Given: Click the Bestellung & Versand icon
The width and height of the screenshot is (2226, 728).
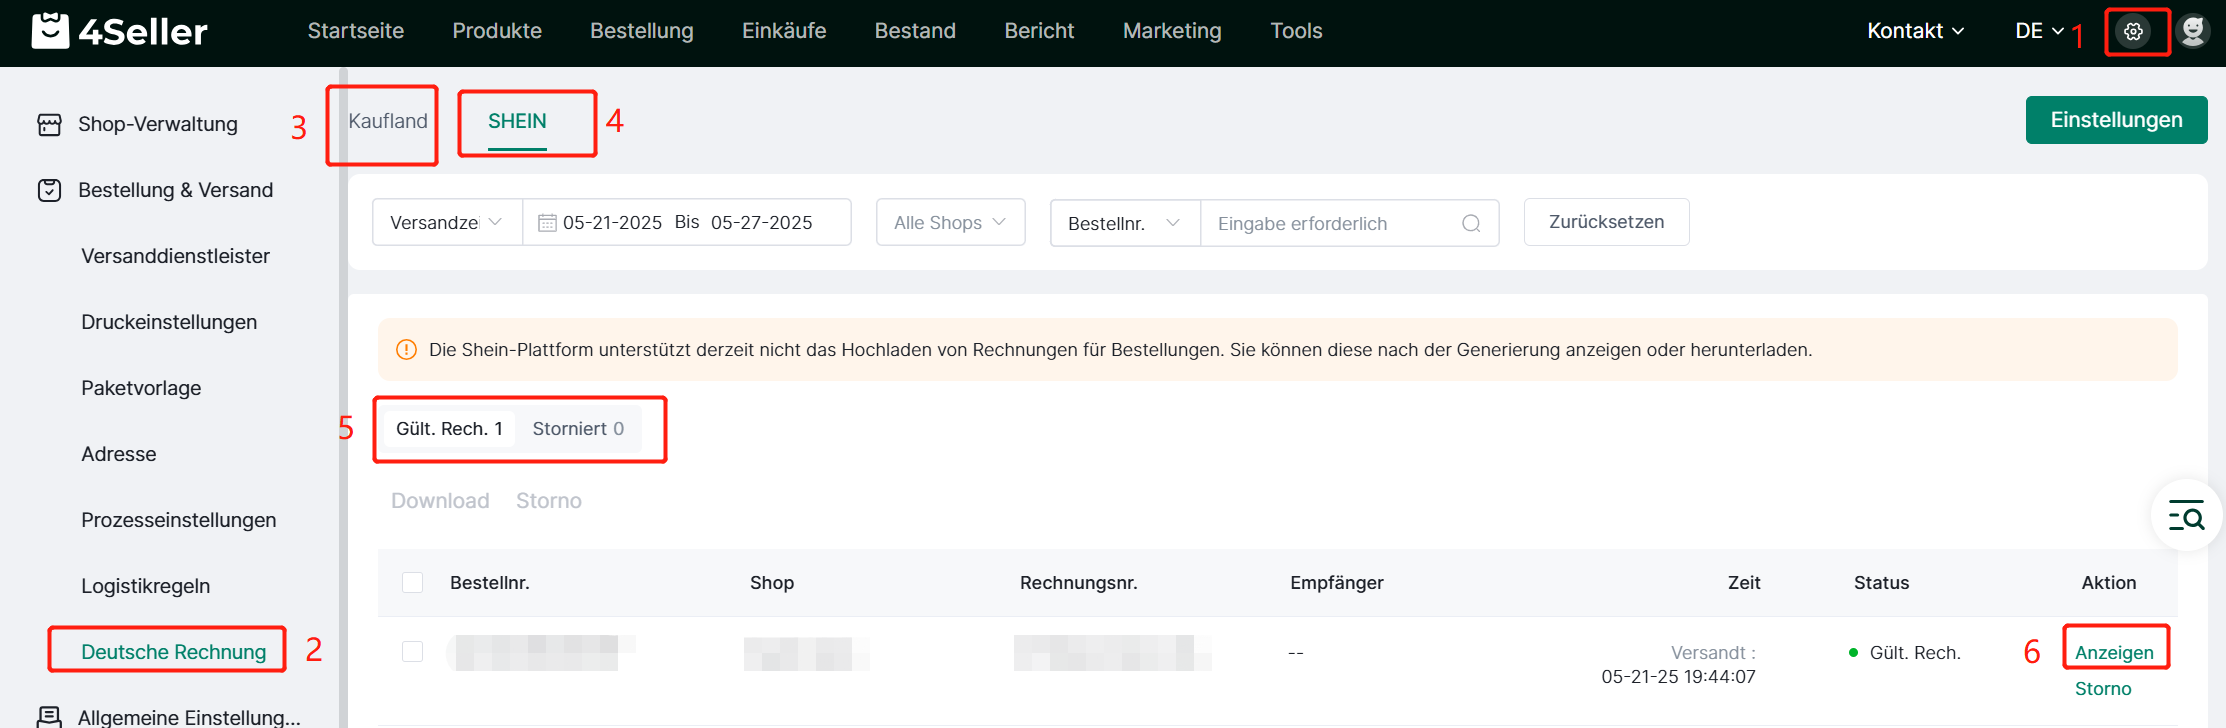Looking at the screenshot, I should 49,190.
